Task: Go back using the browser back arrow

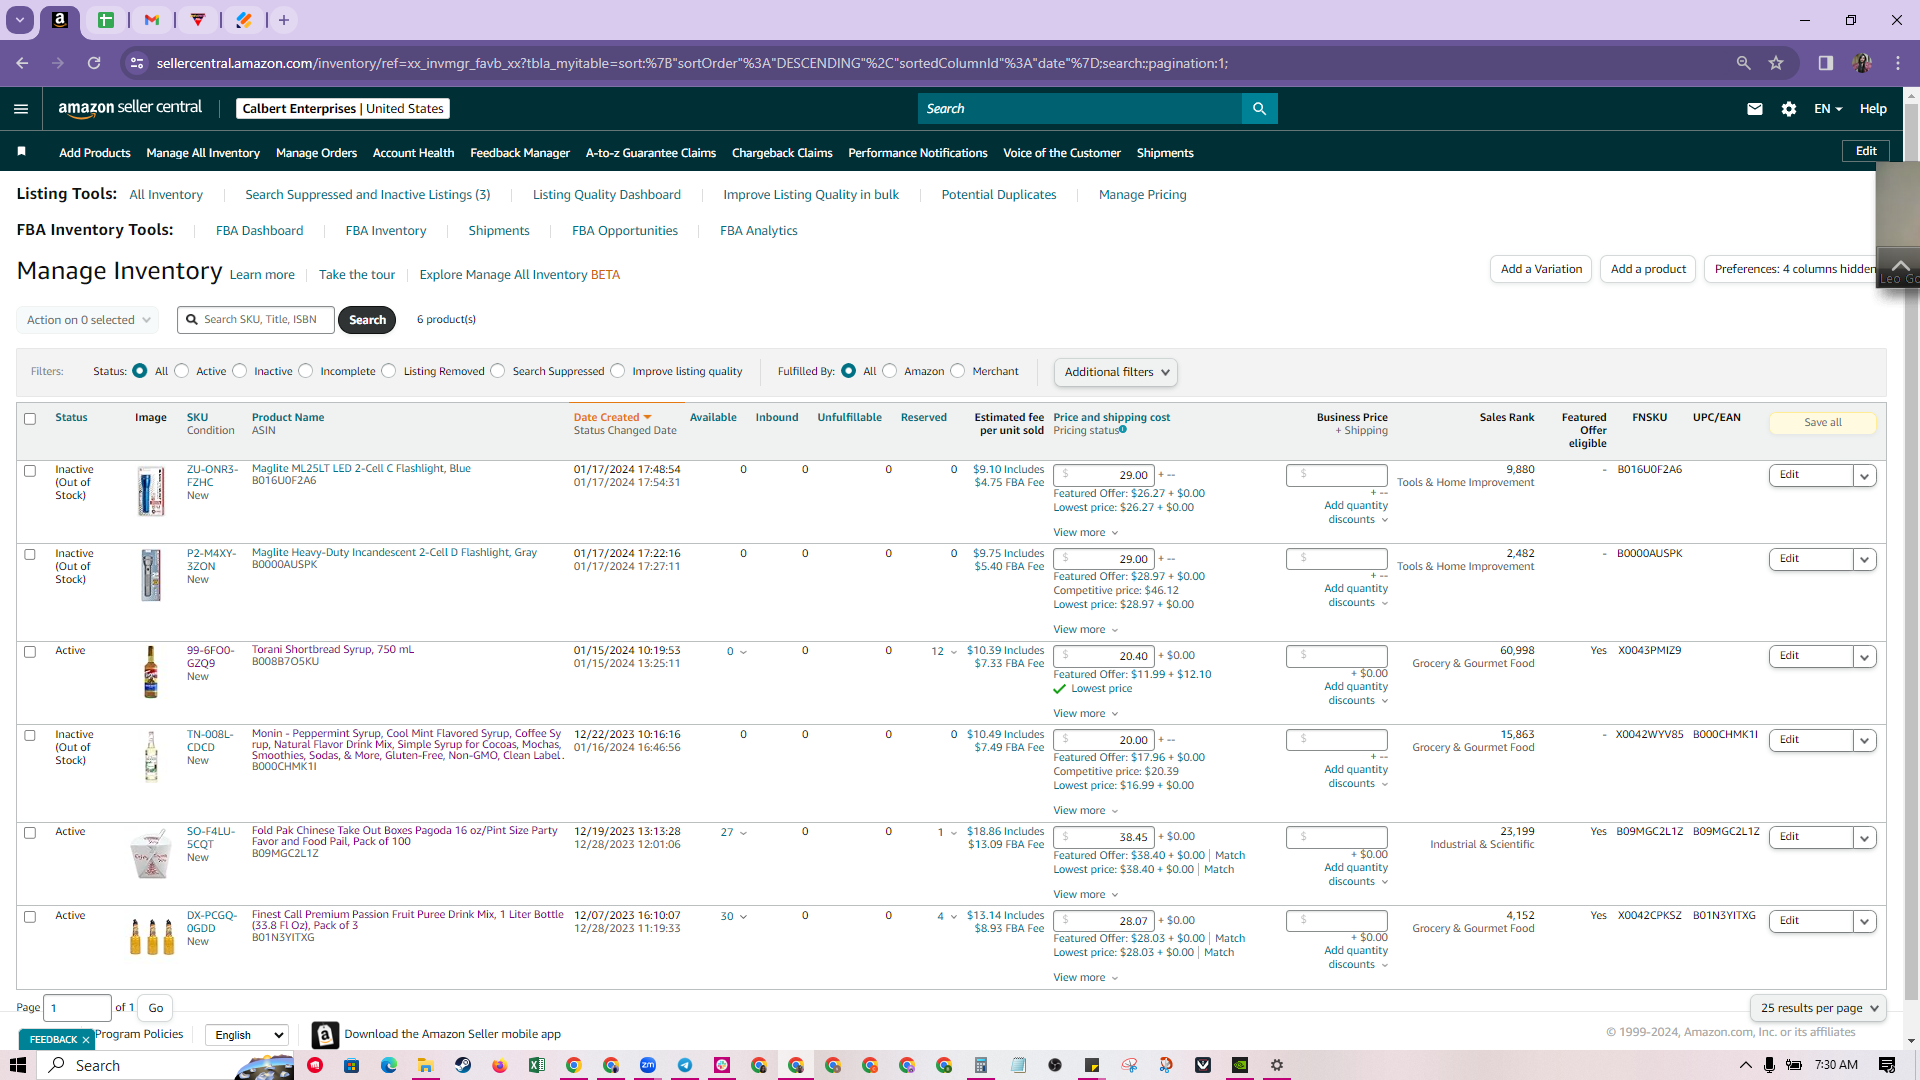Action: pos(22,63)
